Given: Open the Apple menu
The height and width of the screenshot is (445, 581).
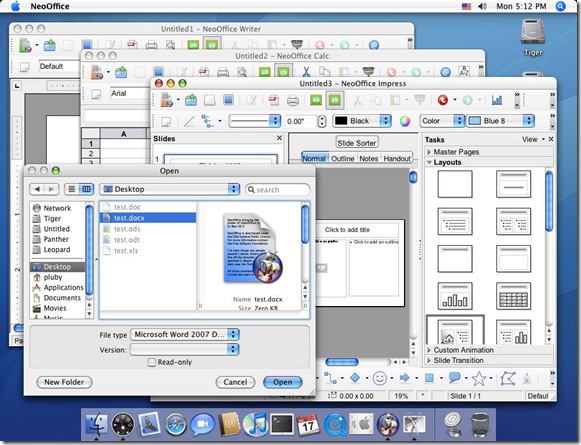Looking at the screenshot, I should point(16,6).
